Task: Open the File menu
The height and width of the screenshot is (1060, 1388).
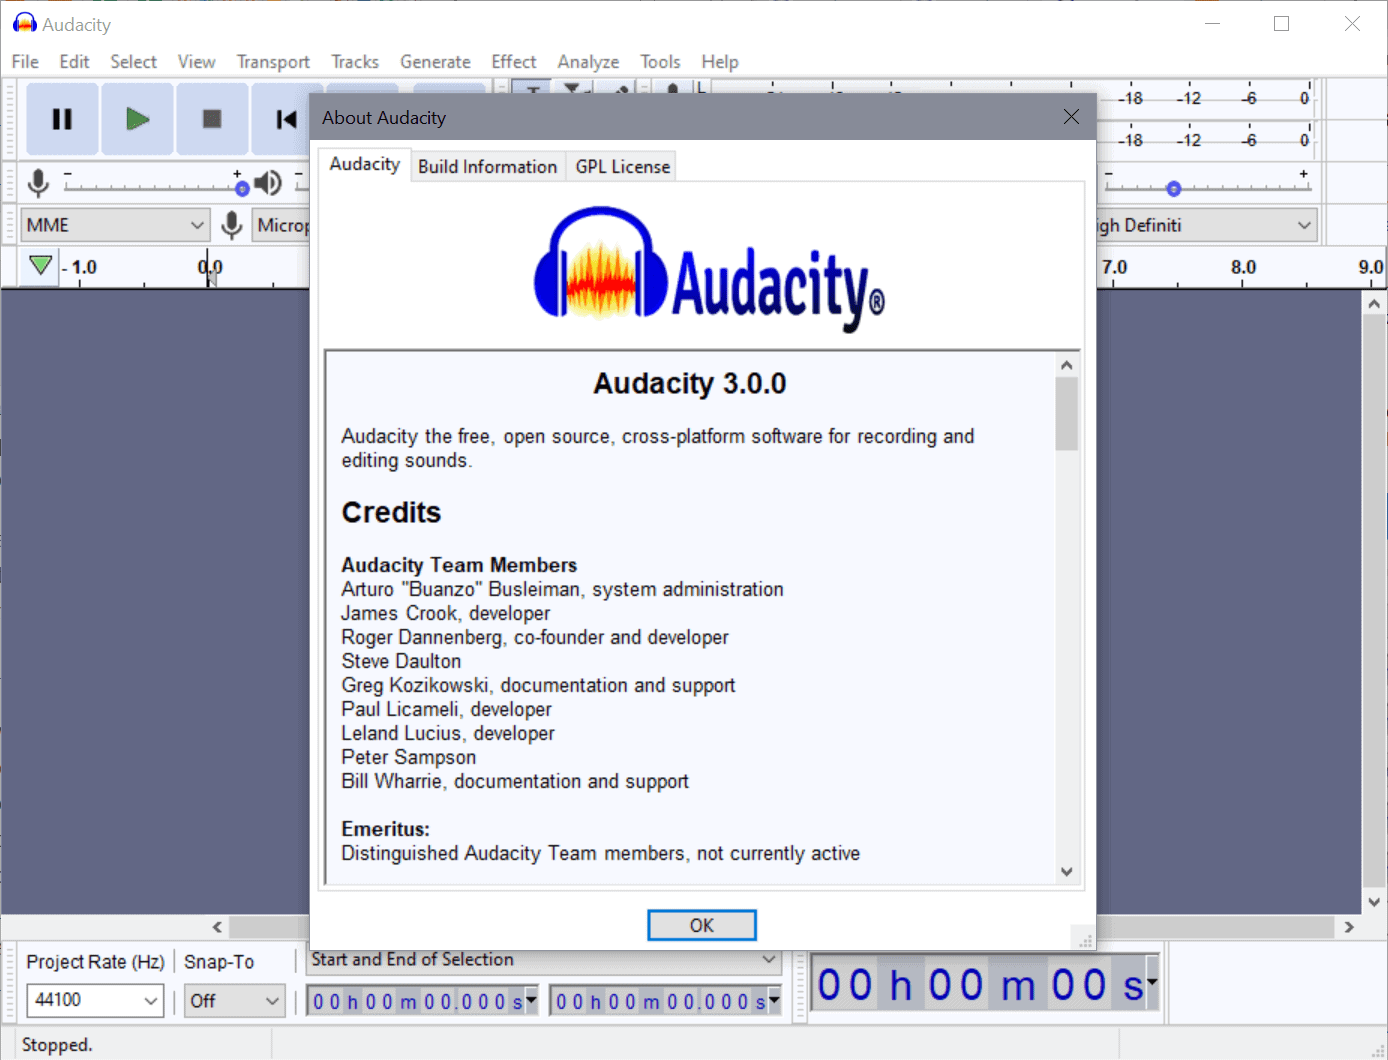Action: pos(25,62)
